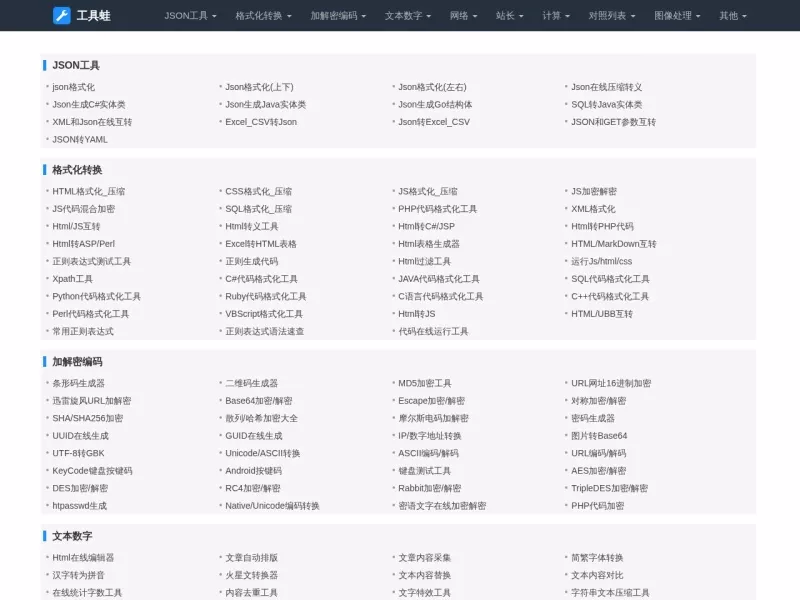This screenshot has height=600, width=800.
Task: Open C++代码格式化工具 link
Action: point(610,296)
